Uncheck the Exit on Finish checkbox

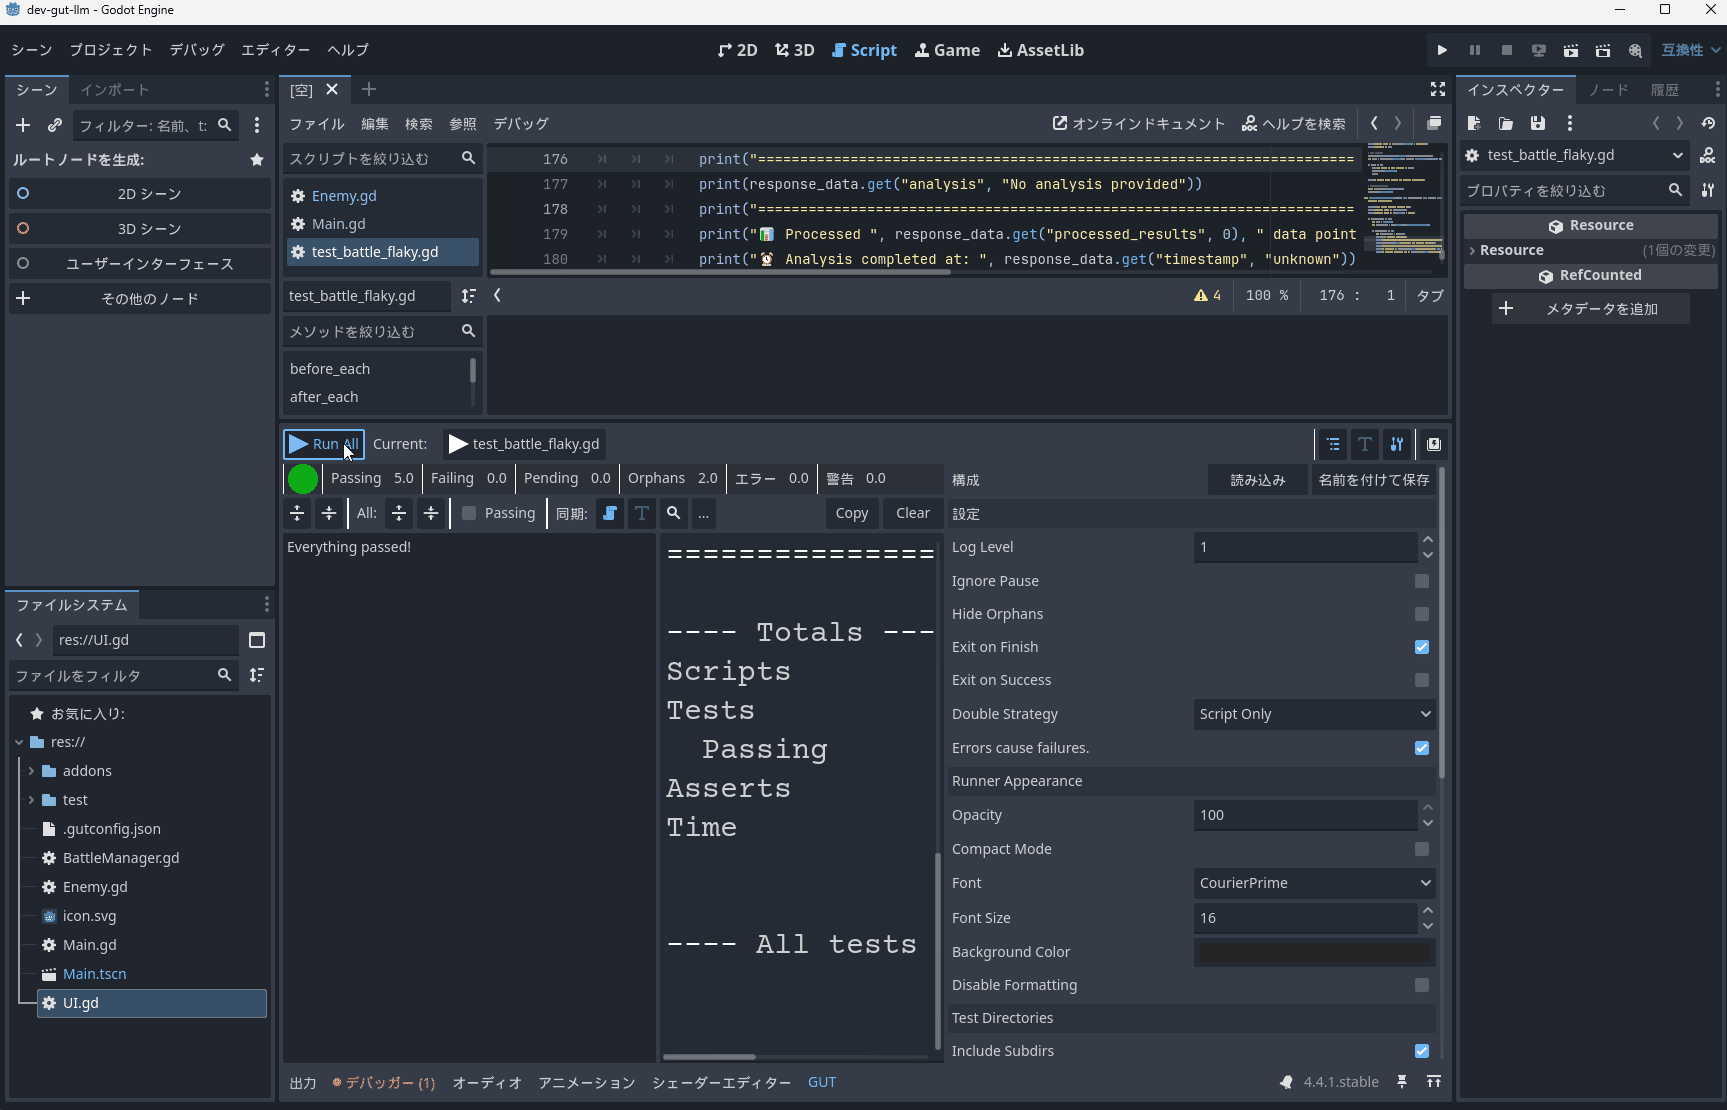[x=1422, y=647]
